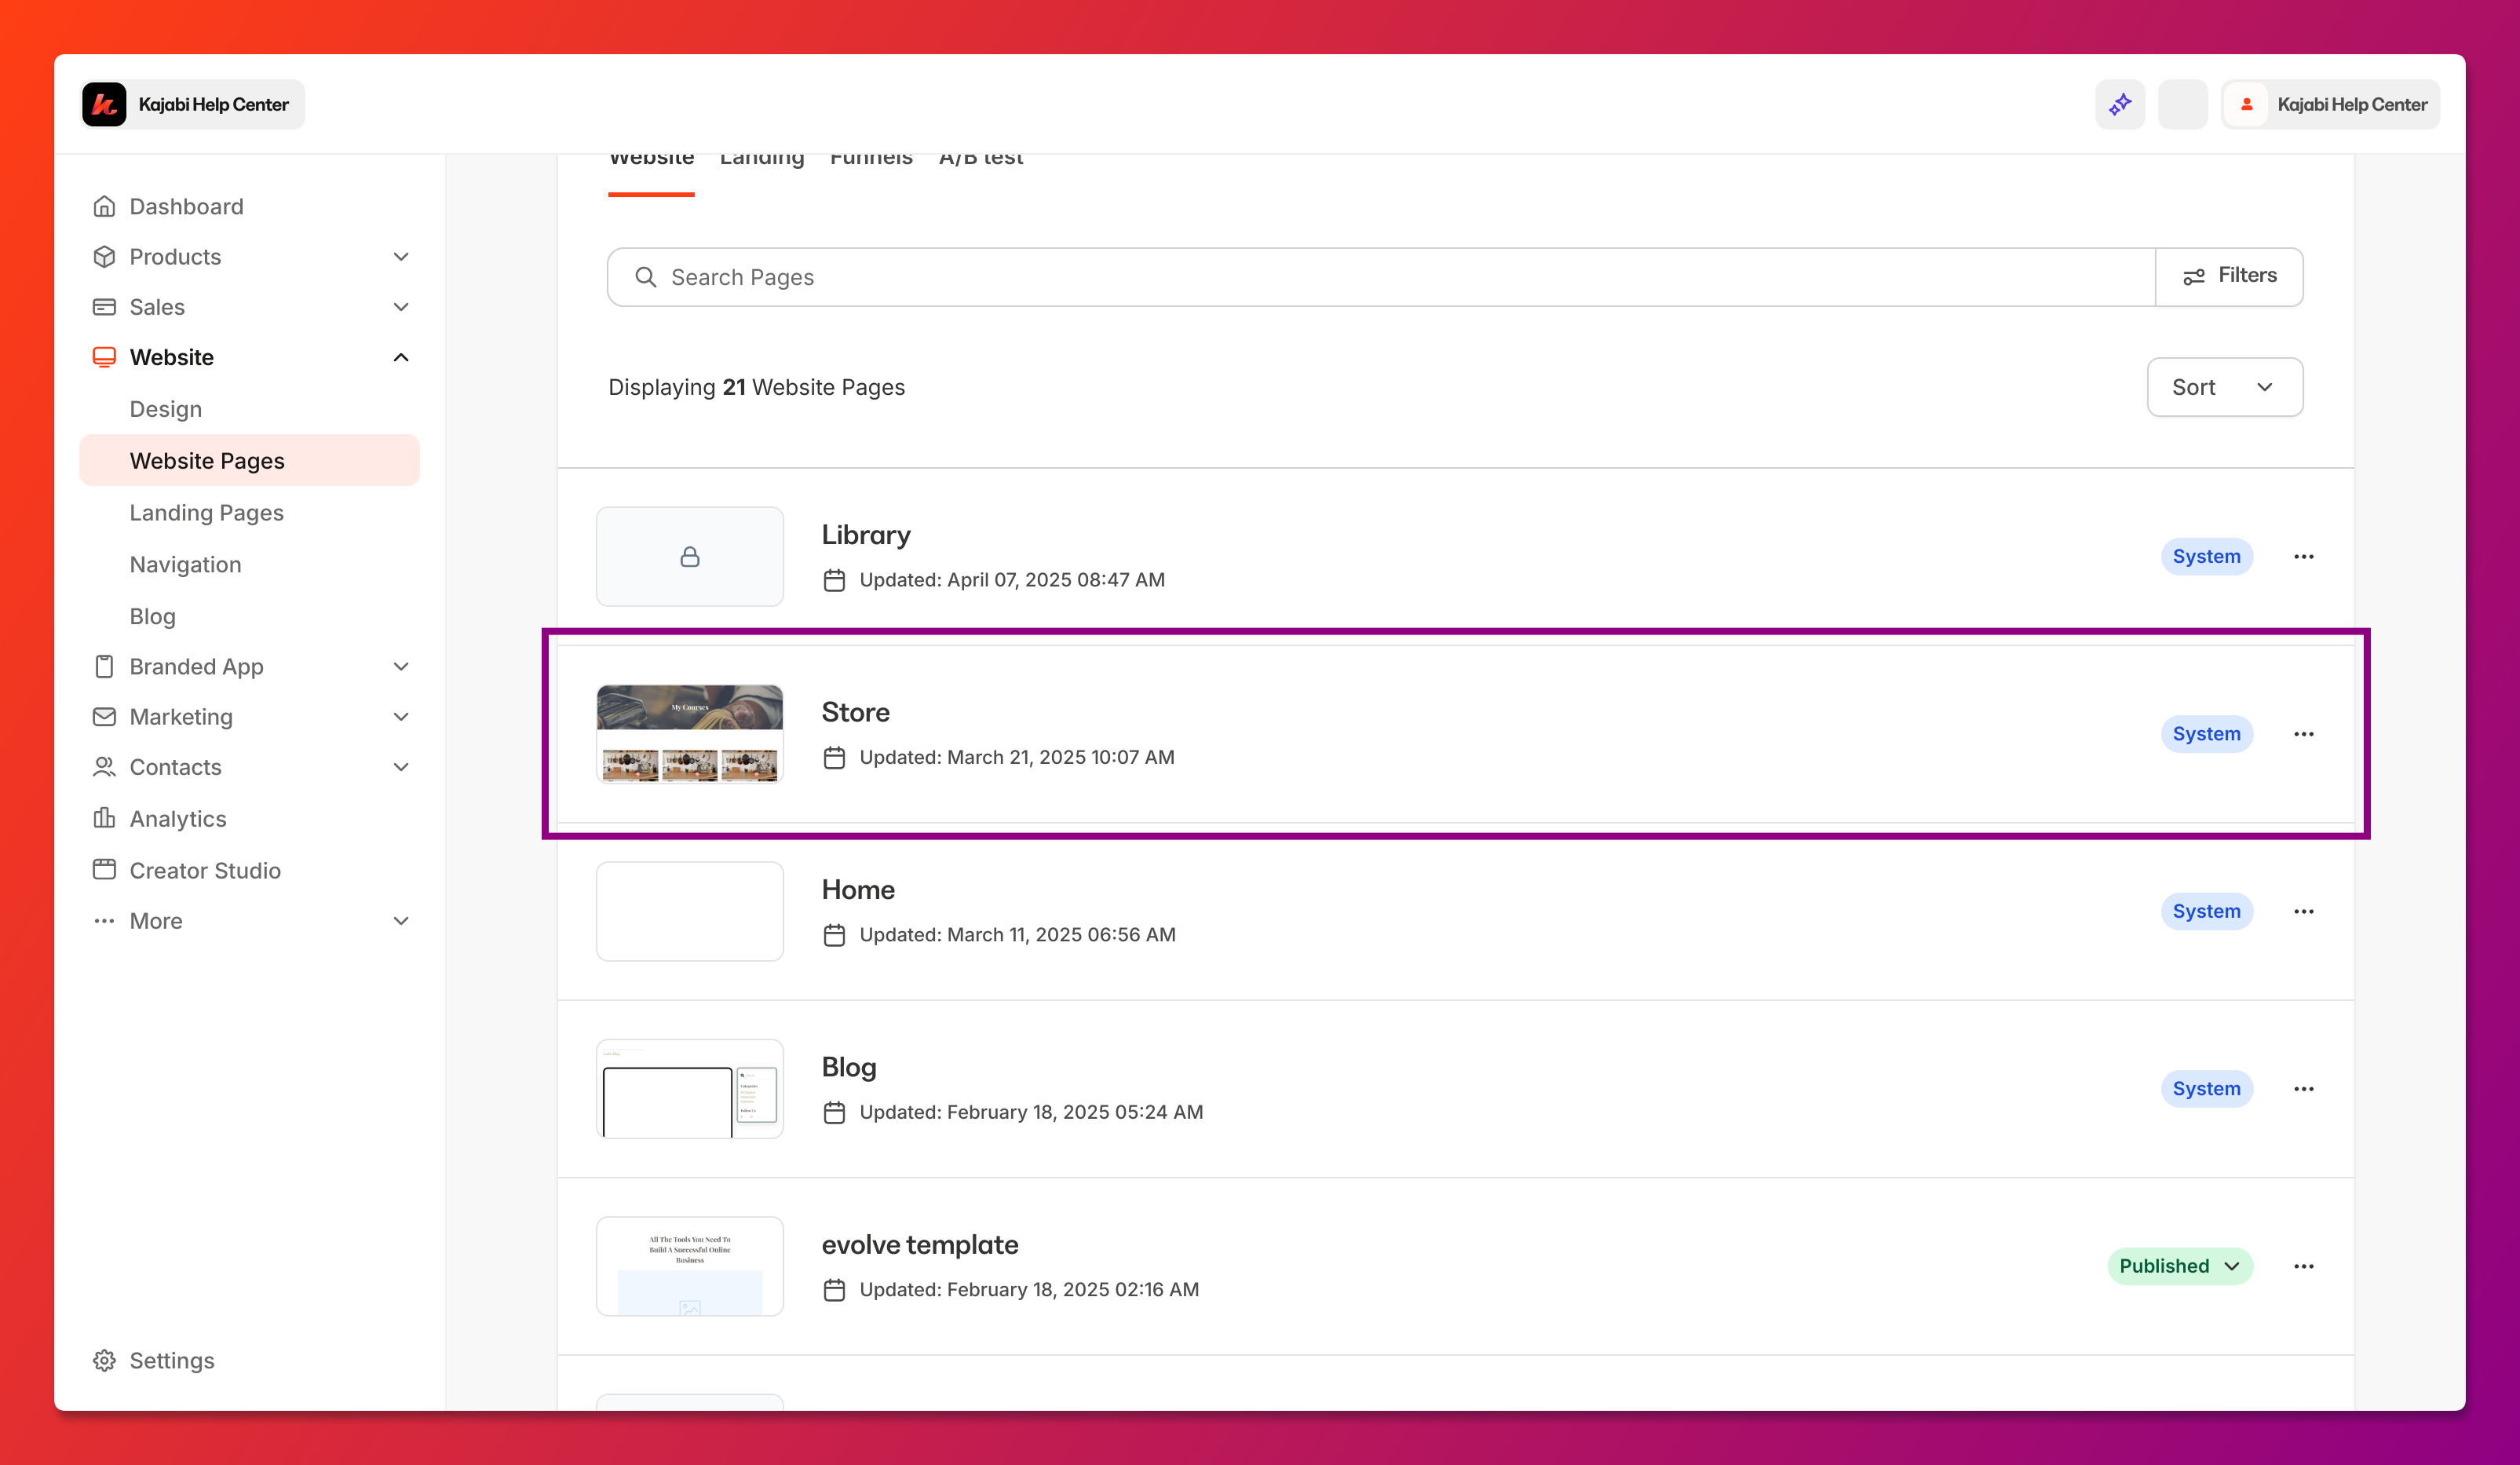This screenshot has height=1465, width=2520.
Task: Open the Home page title
Action: point(858,889)
